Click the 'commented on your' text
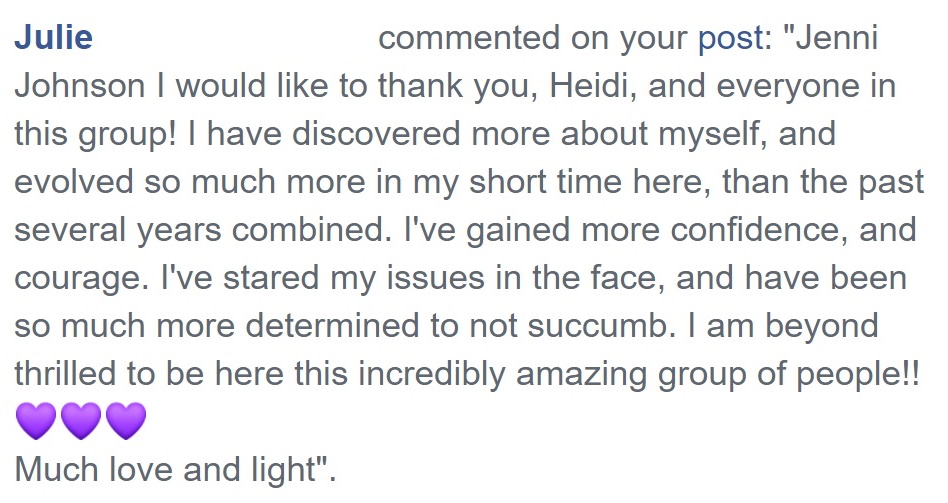948x503 pixels. pyautogui.click(x=533, y=38)
